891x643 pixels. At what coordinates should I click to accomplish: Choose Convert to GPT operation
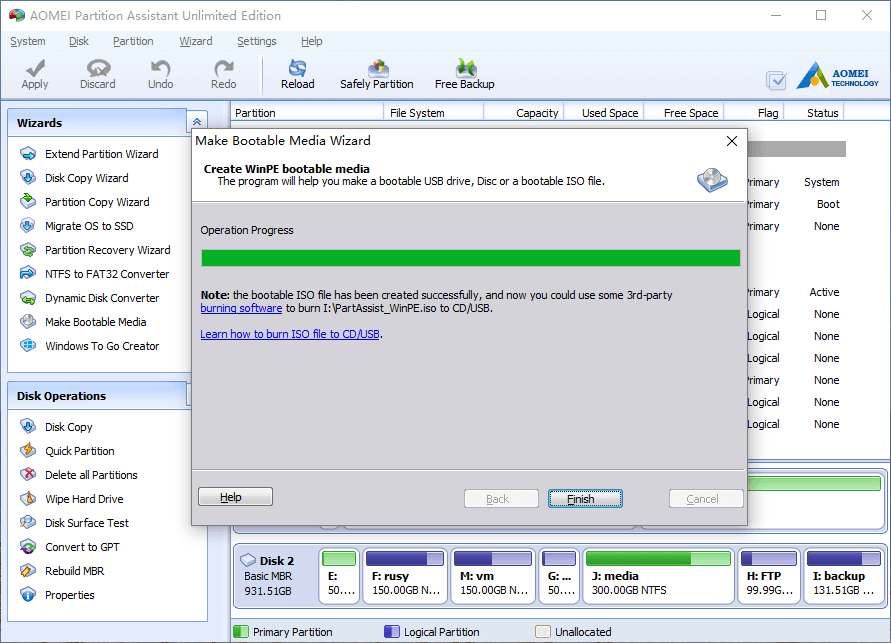tap(82, 547)
